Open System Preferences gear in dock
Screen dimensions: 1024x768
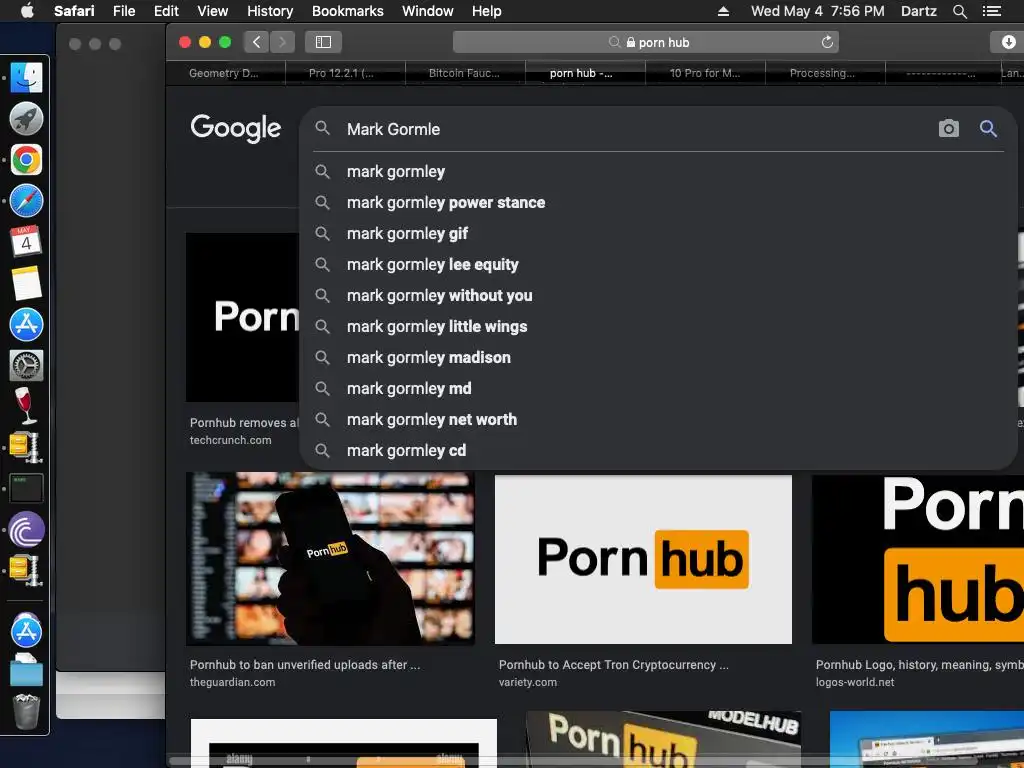pos(26,365)
